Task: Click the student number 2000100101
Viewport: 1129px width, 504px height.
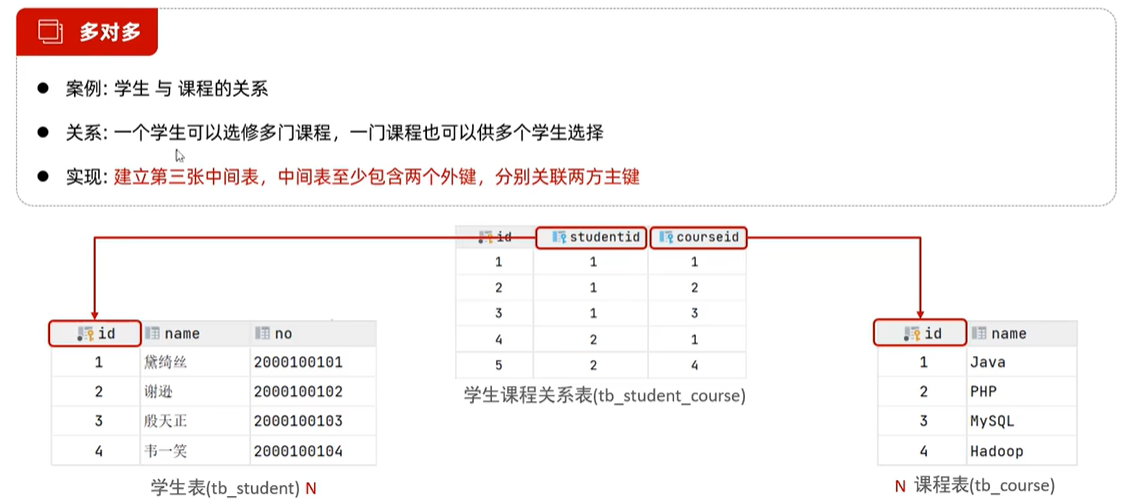Action: 298,363
